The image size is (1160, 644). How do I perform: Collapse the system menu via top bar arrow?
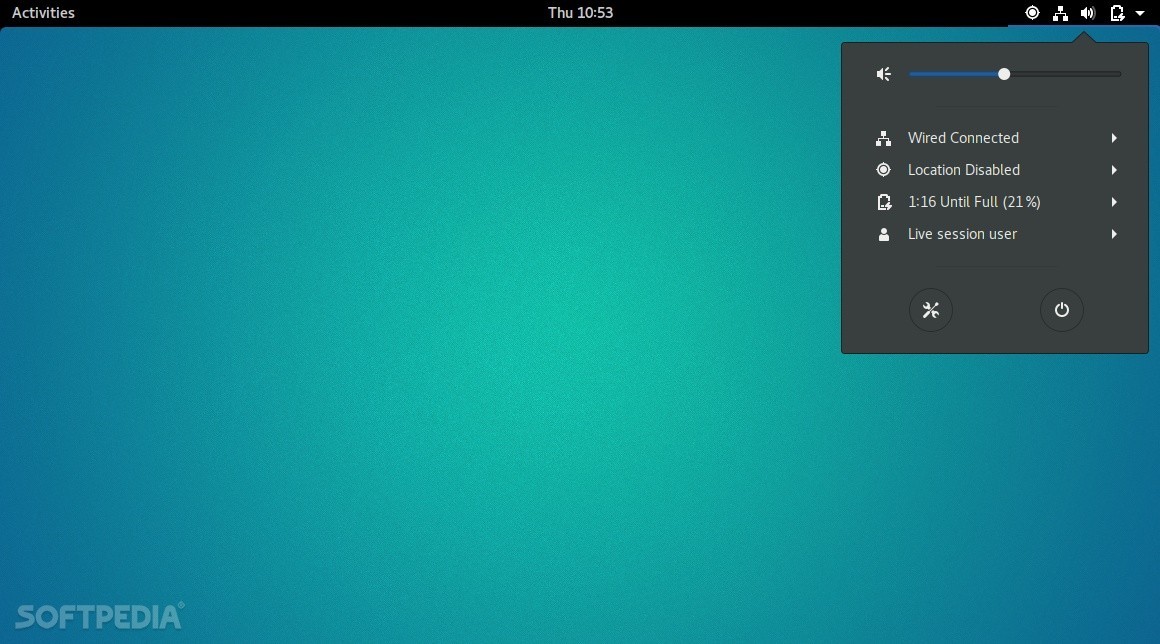coord(1140,13)
